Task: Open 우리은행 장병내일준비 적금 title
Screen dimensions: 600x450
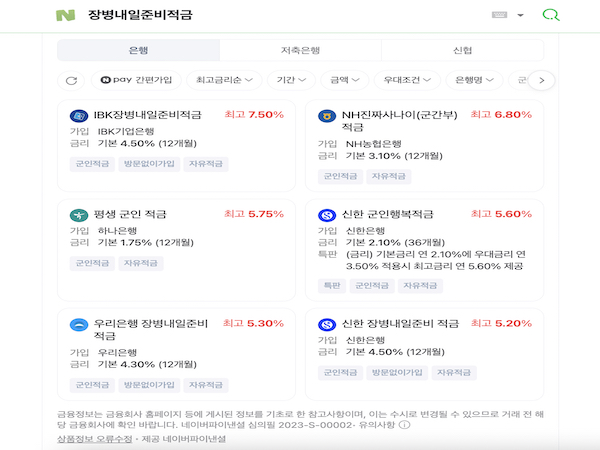Action: [151, 329]
